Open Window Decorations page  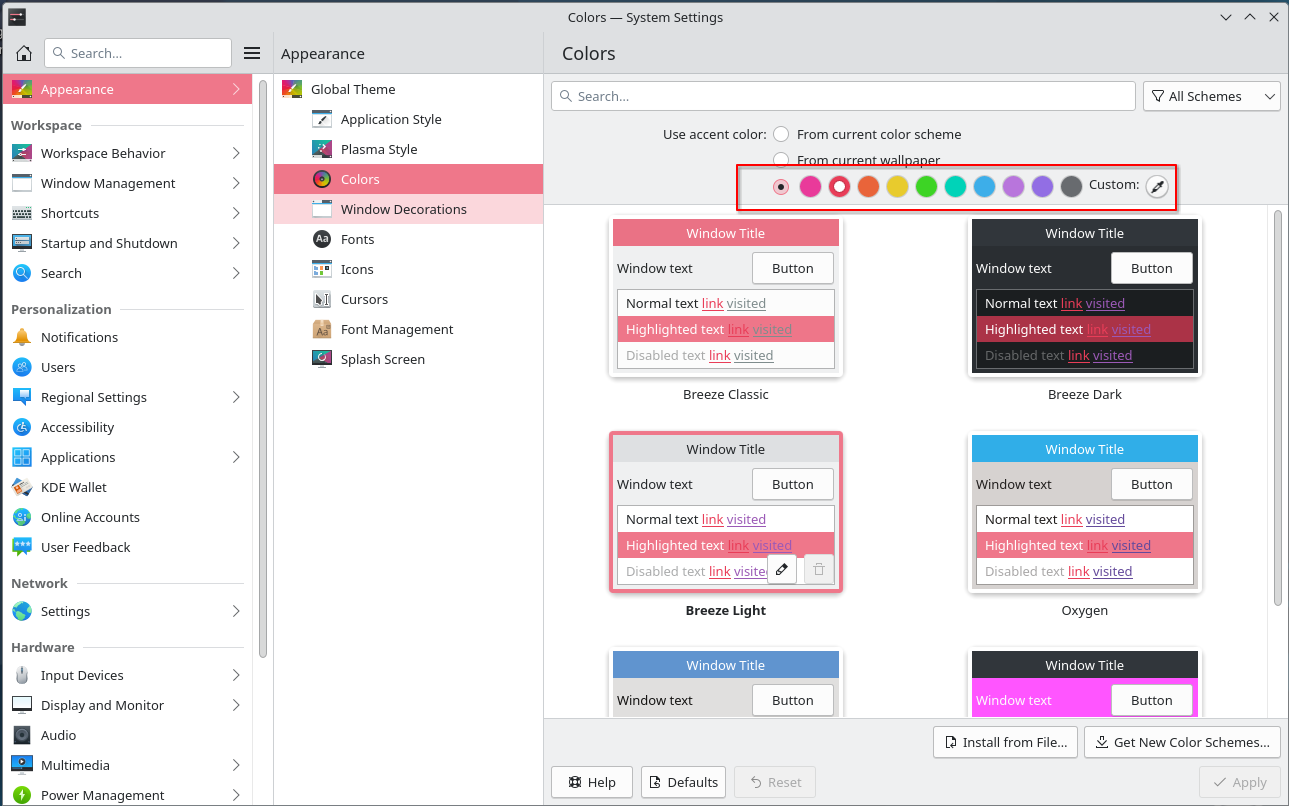pos(408,209)
